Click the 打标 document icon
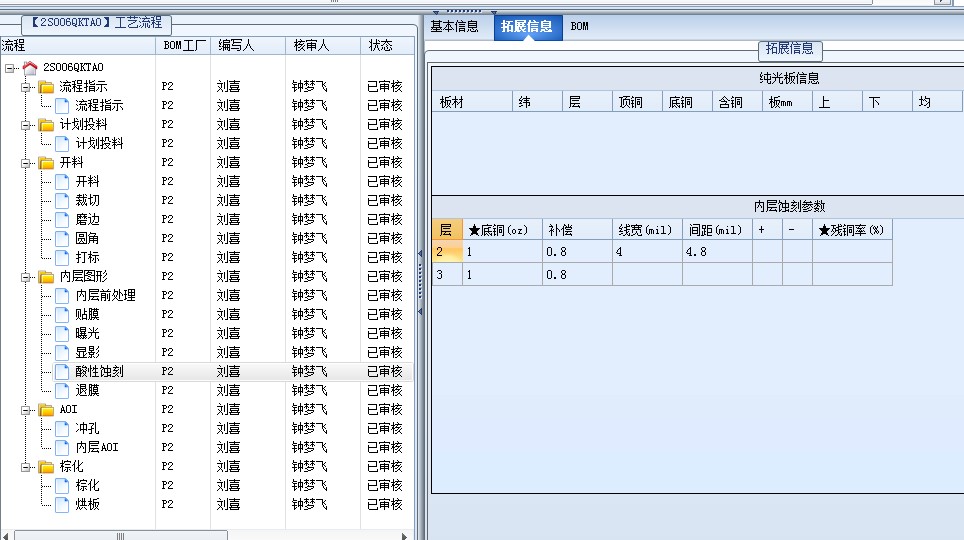The image size is (964, 540). coord(62,258)
